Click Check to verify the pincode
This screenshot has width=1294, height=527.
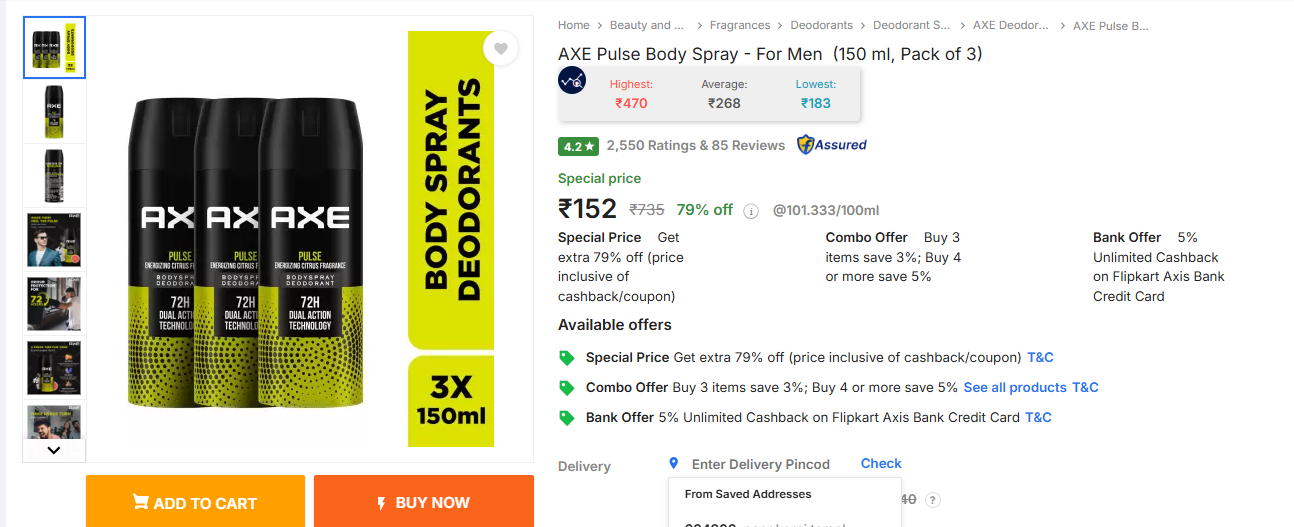881,464
